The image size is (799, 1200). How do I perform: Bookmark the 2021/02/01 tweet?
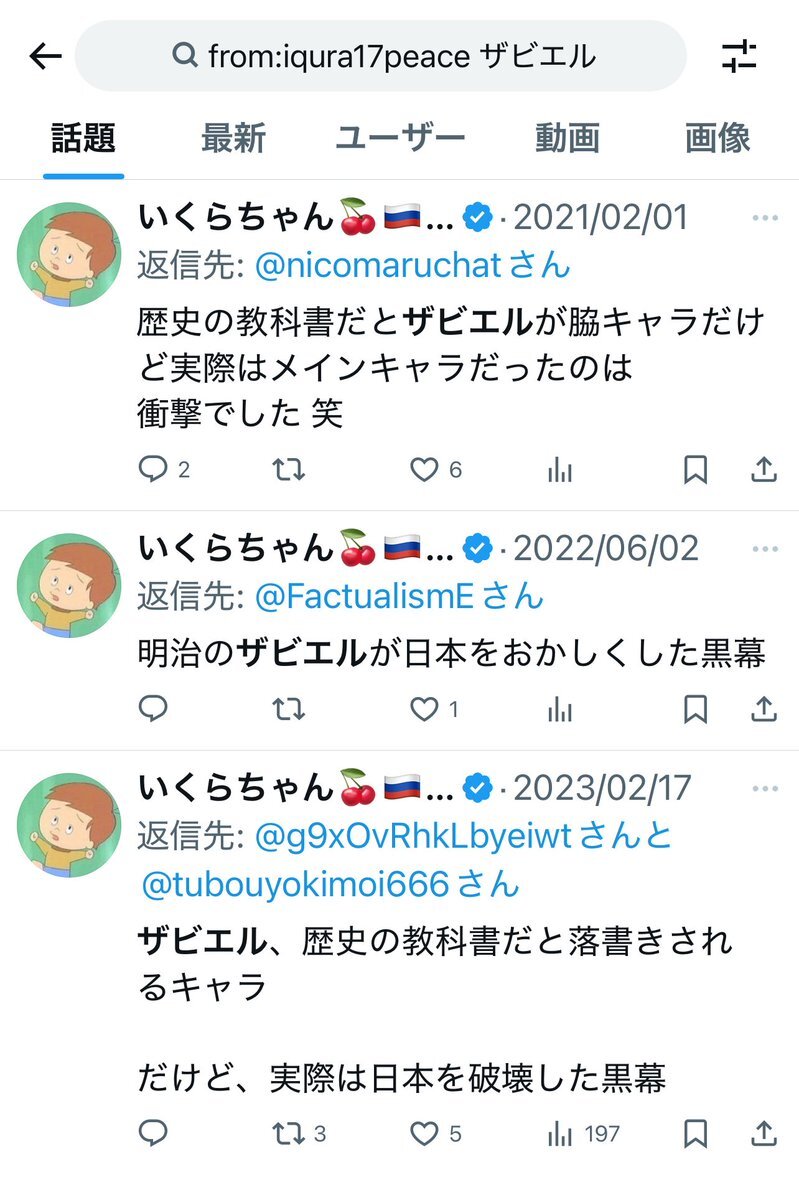[x=695, y=469]
